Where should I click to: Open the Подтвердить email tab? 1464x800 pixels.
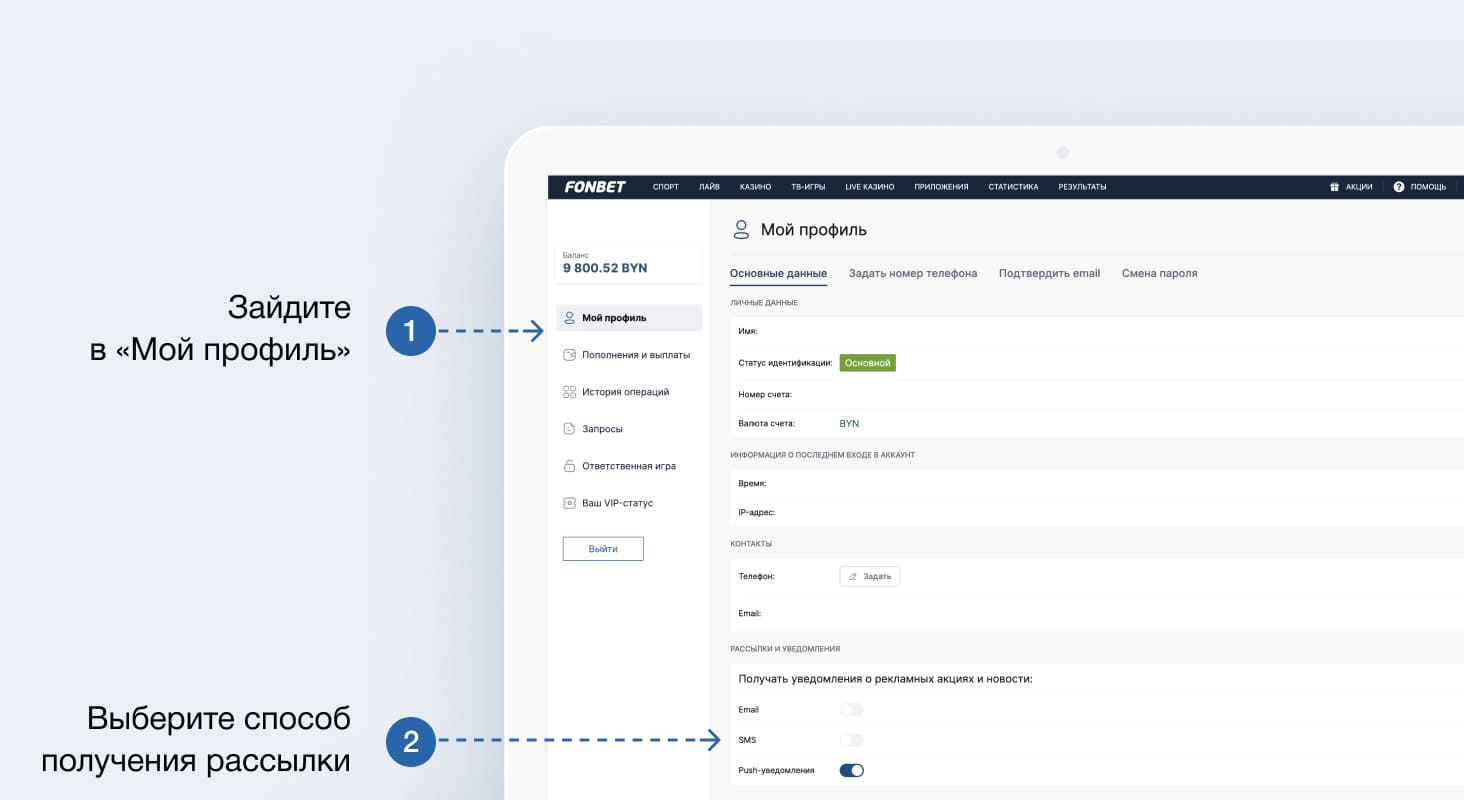[1049, 273]
